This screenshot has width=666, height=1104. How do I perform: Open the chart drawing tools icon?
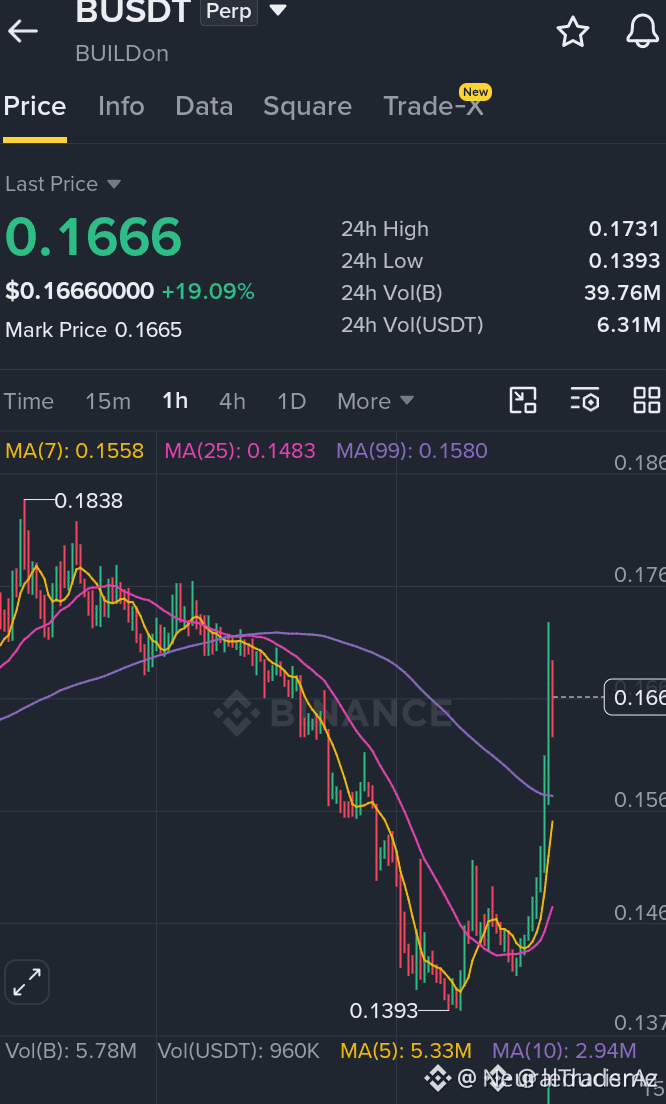click(x=522, y=400)
